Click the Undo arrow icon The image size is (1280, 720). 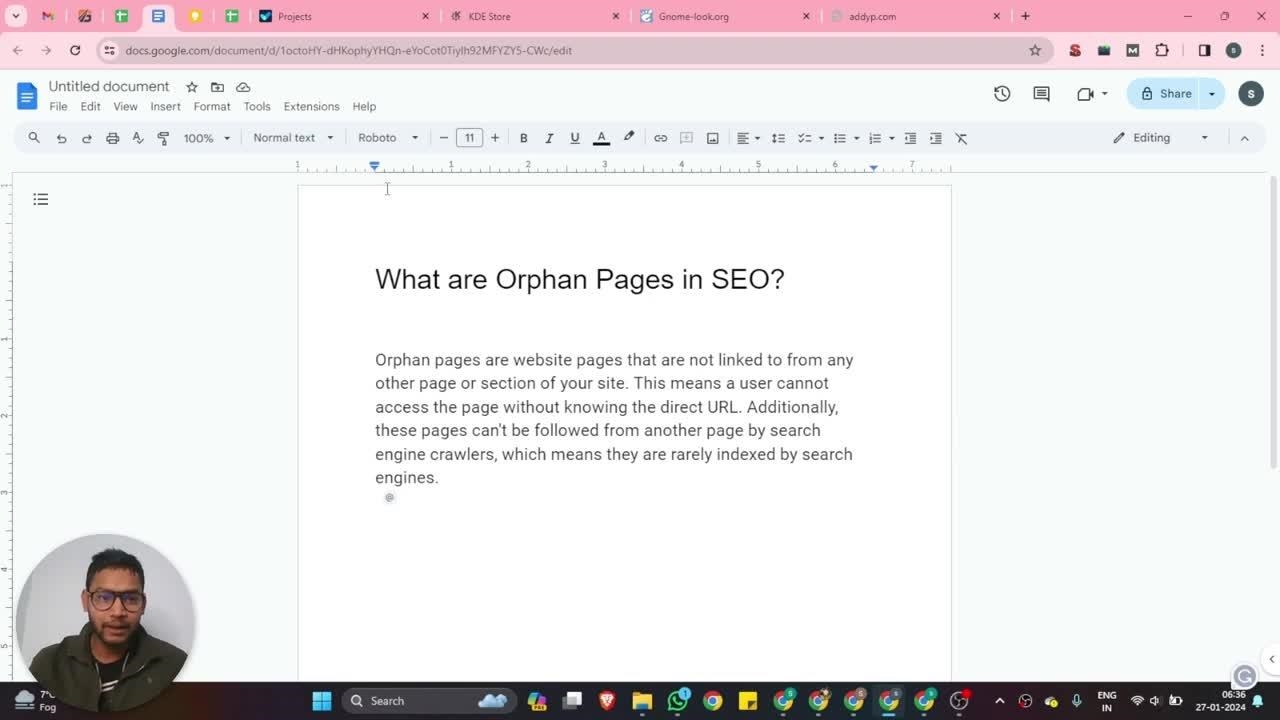[61, 138]
